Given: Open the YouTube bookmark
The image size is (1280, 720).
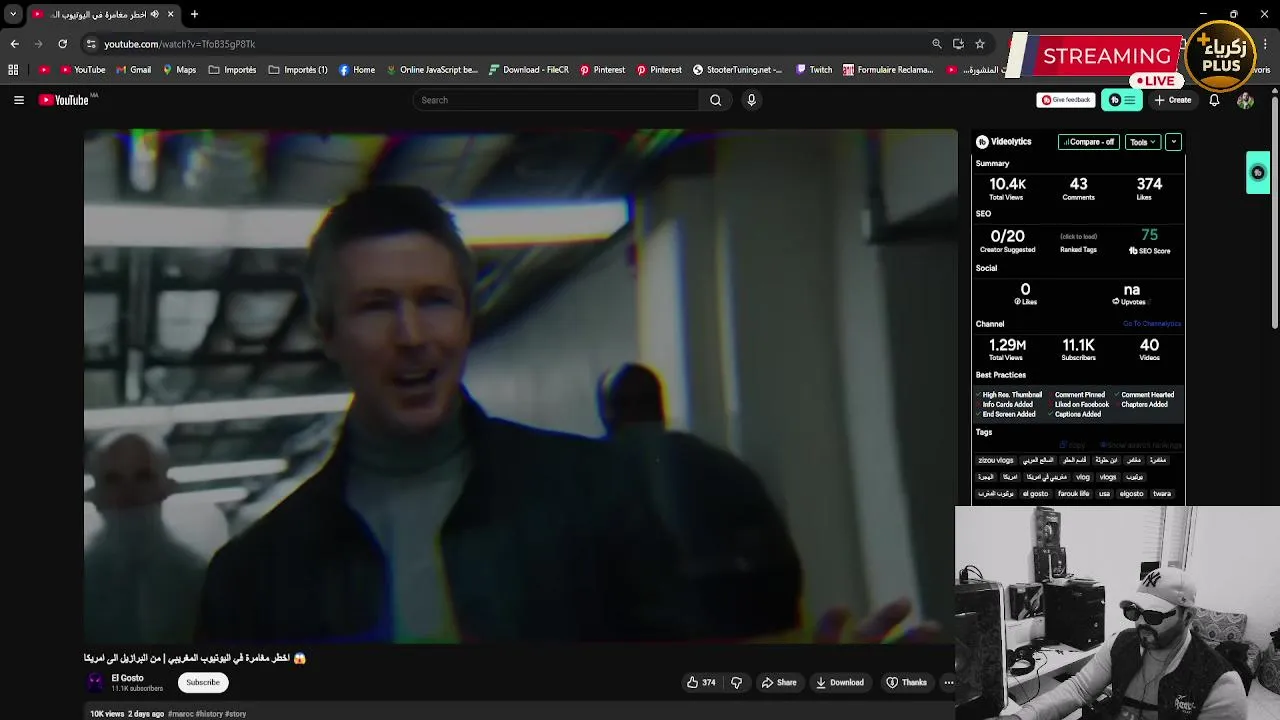Looking at the screenshot, I should pyautogui.click(x=83, y=70).
